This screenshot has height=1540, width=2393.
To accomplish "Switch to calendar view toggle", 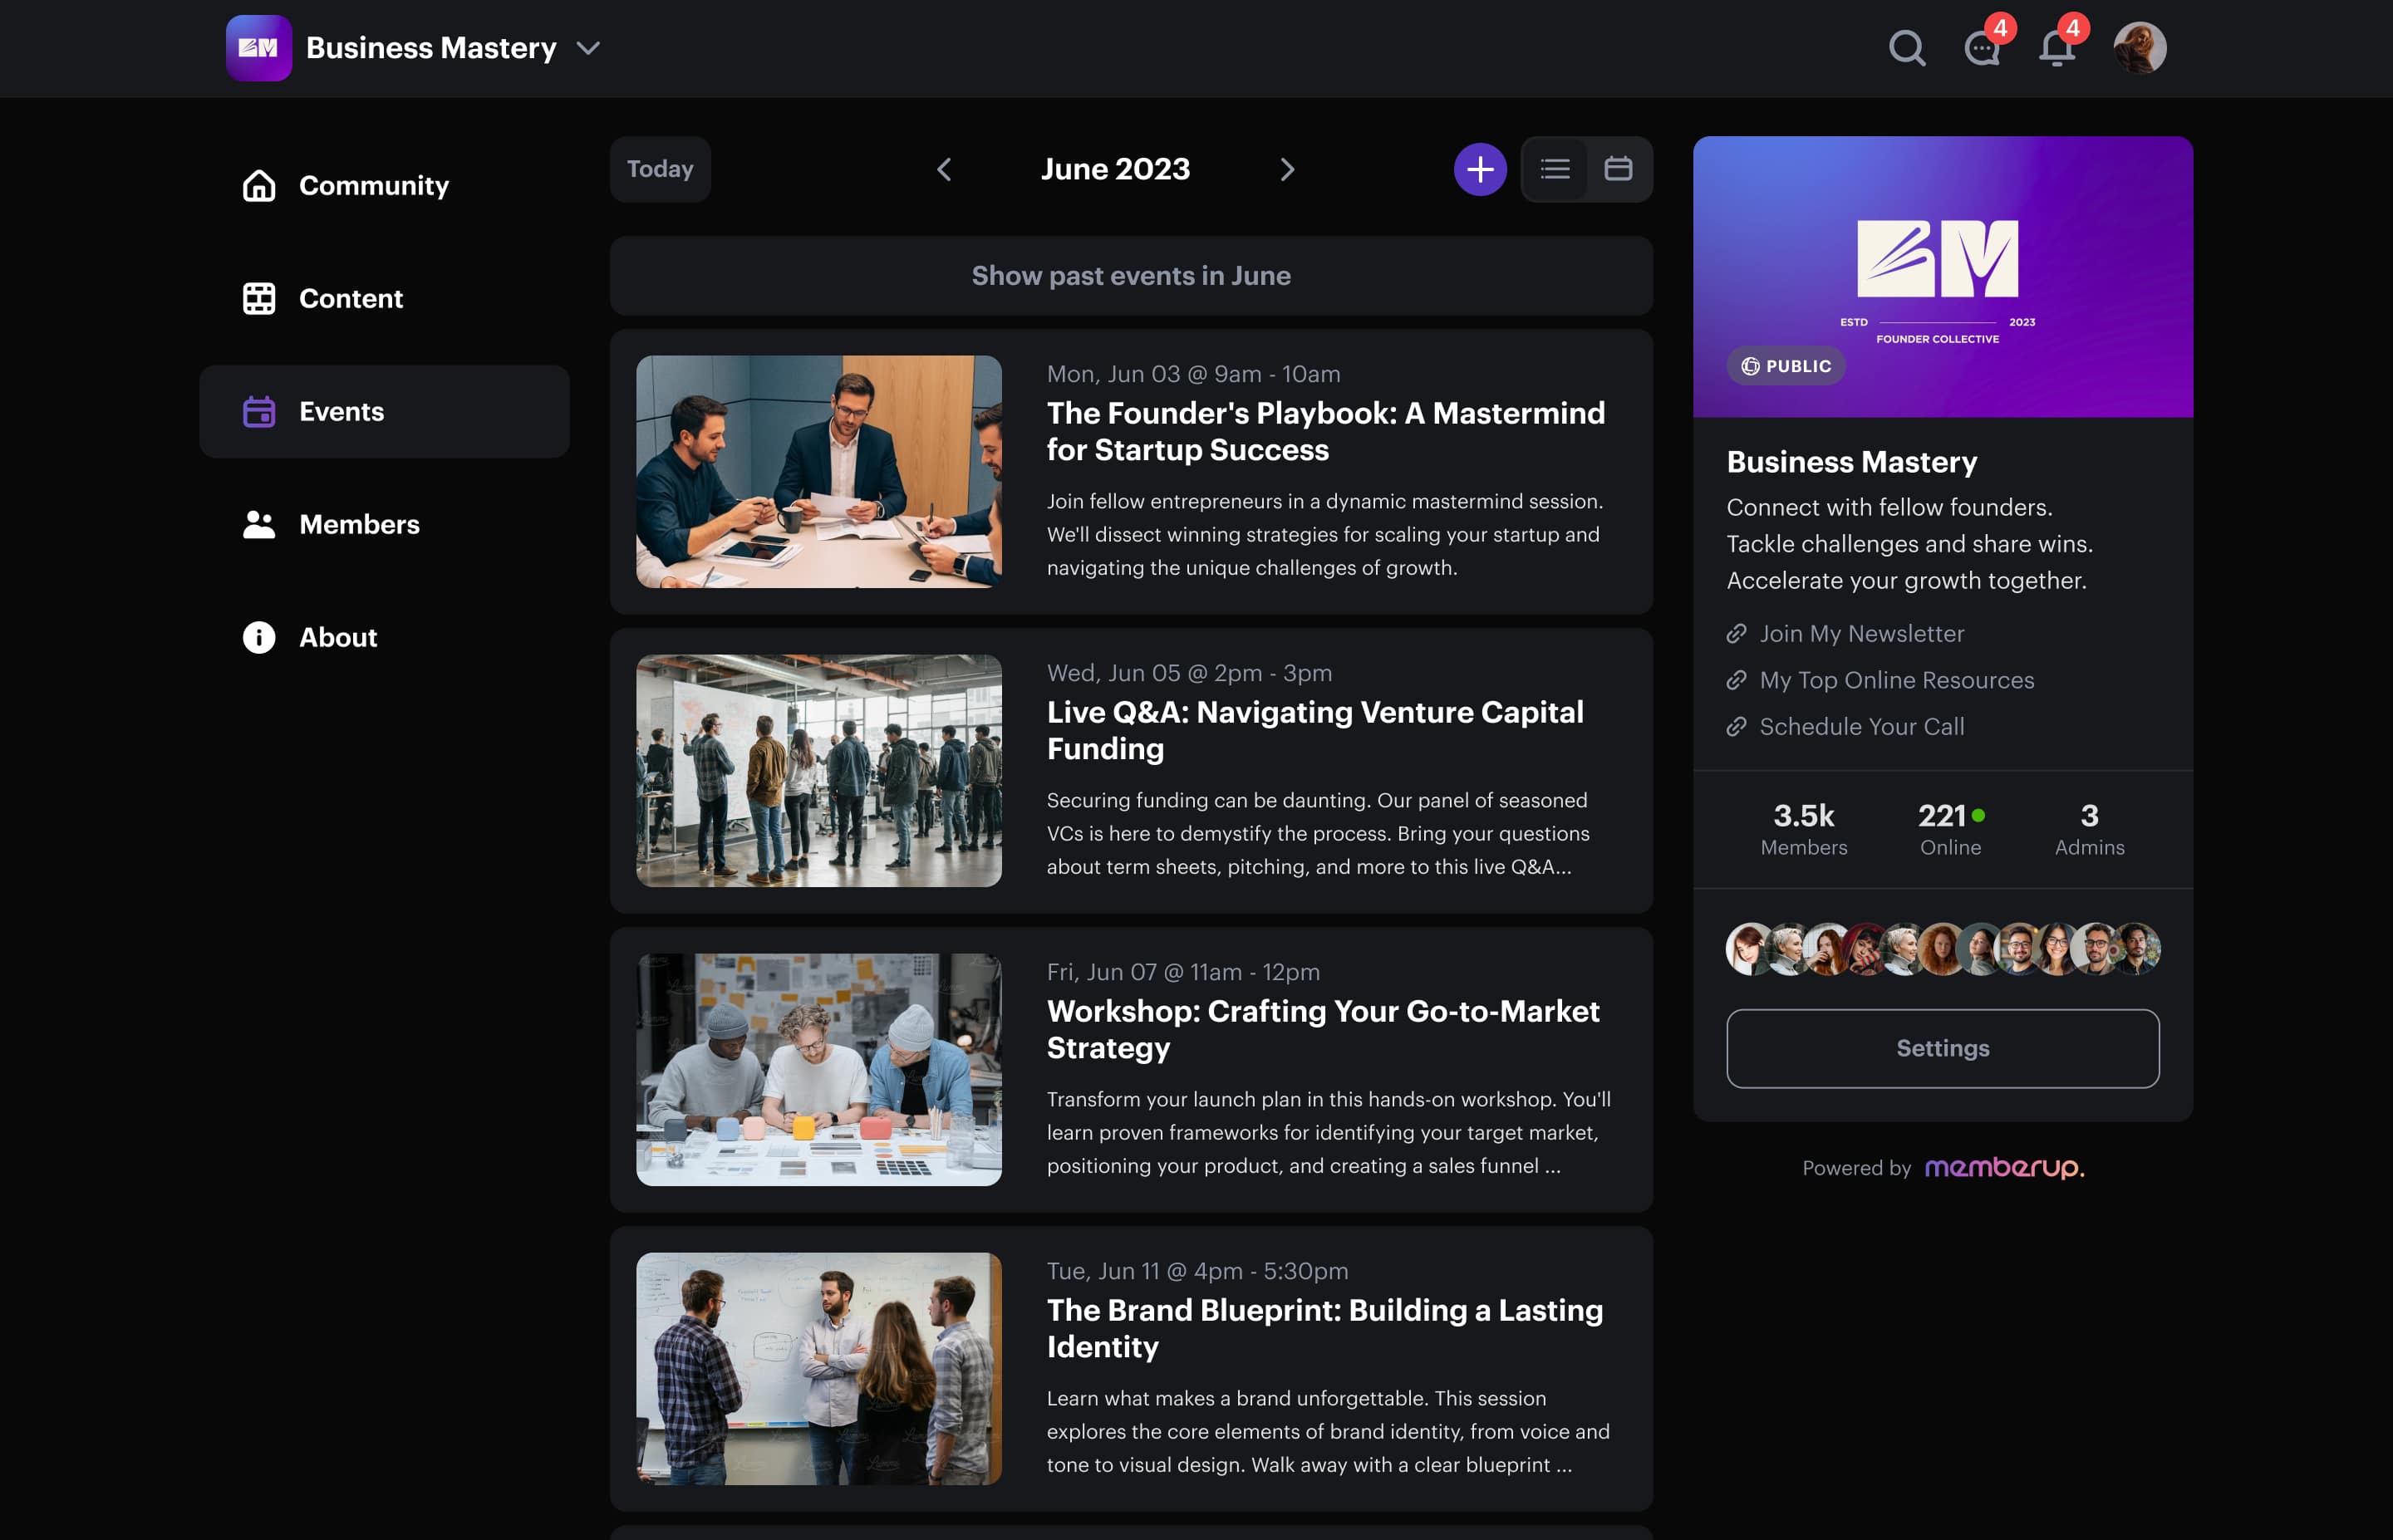I will 1617,169.
